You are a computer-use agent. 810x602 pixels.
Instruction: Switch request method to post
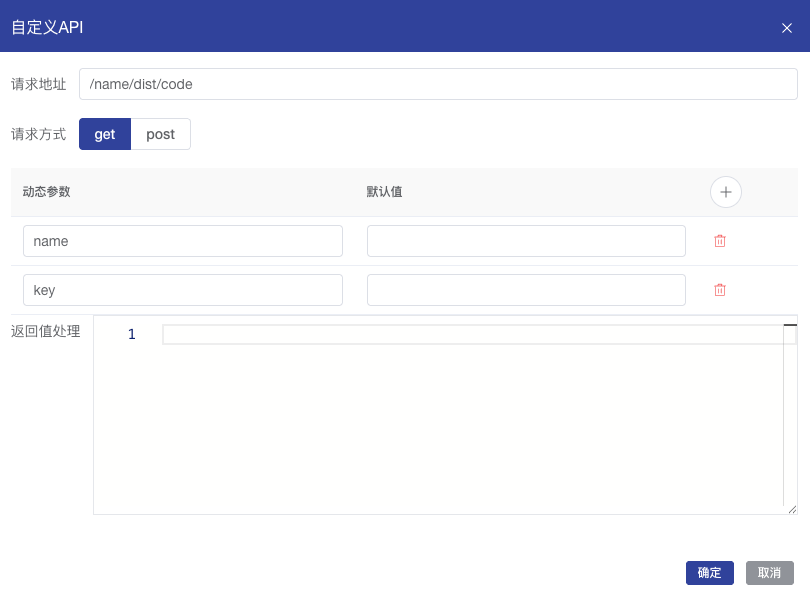(160, 134)
